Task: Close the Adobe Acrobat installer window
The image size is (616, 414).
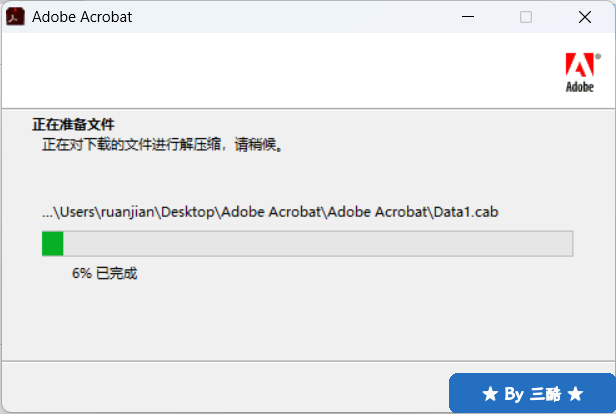Action: [x=585, y=17]
